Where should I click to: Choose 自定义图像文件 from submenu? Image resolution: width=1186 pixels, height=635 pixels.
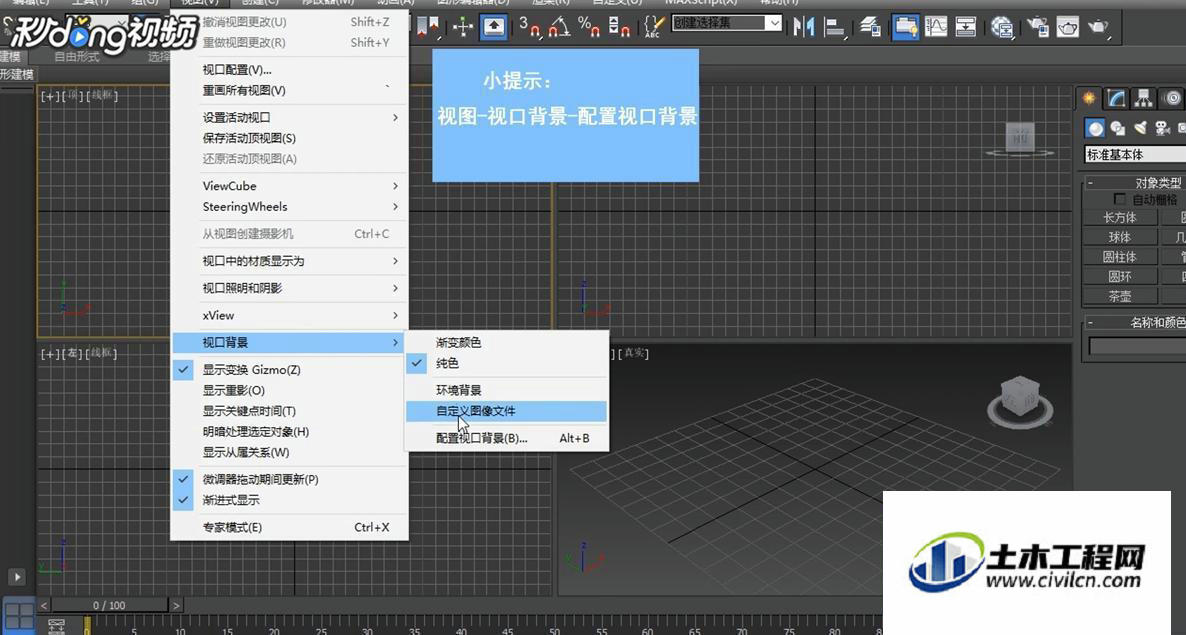coord(507,410)
